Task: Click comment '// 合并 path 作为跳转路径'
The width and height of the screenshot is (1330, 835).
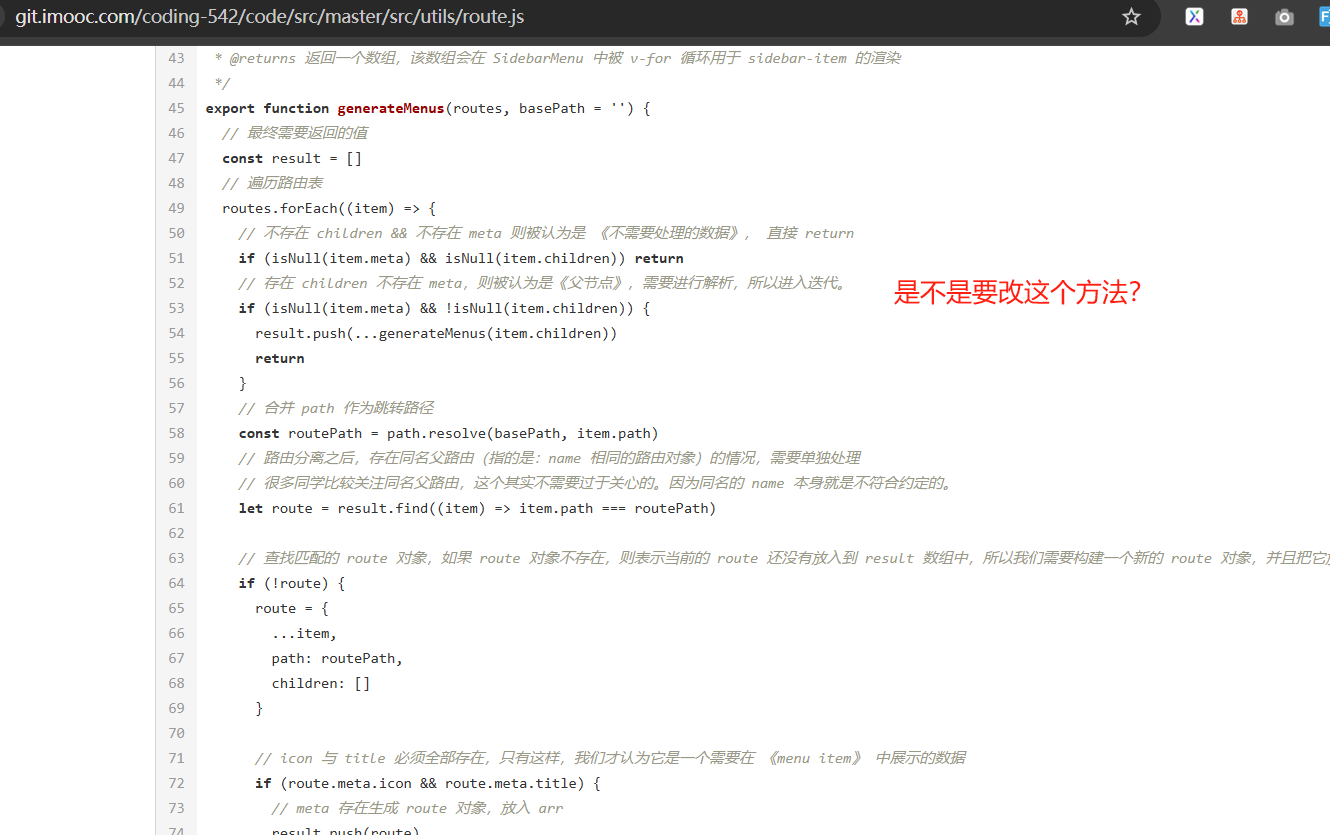Action: pyautogui.click(x=336, y=408)
